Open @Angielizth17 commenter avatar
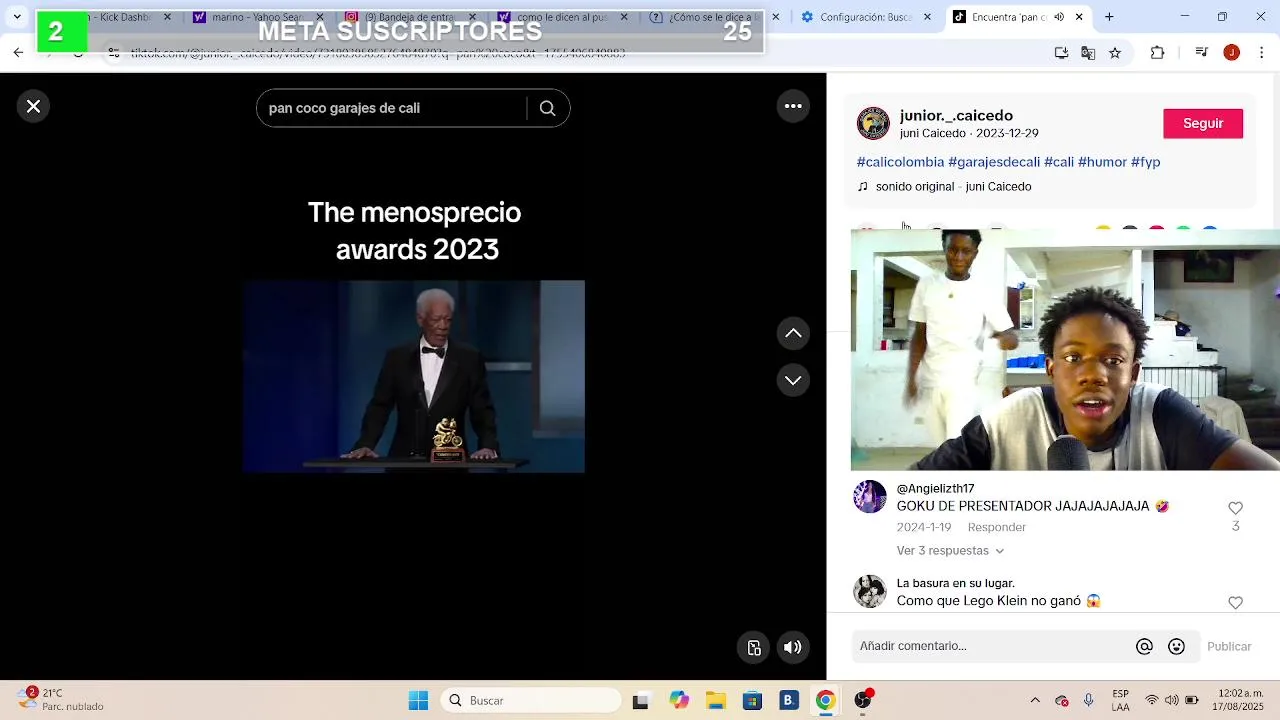The width and height of the screenshot is (1280, 720). [x=870, y=497]
